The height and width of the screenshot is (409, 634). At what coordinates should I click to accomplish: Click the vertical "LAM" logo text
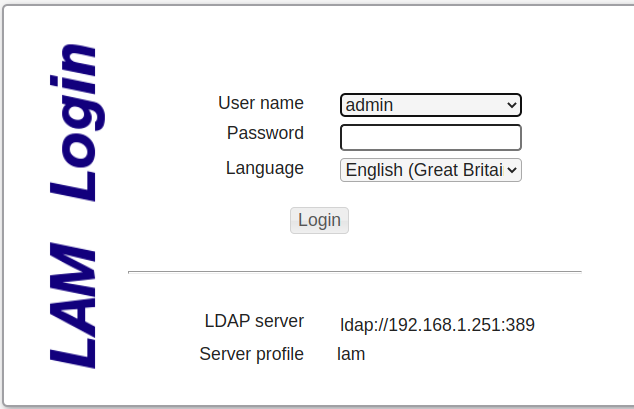74,304
